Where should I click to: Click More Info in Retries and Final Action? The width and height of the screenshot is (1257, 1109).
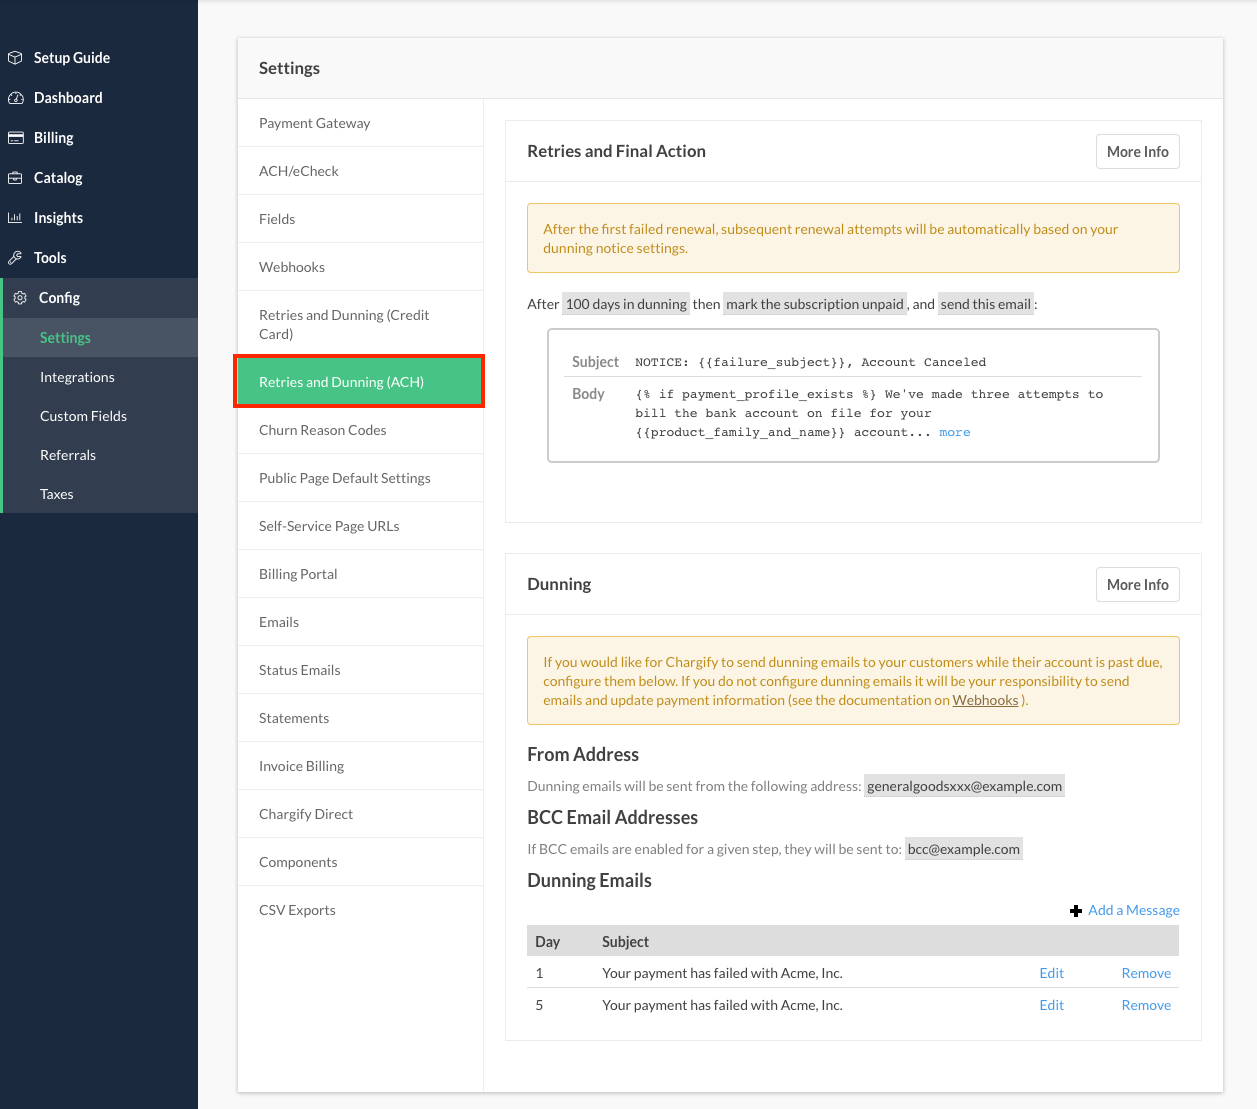(1137, 152)
